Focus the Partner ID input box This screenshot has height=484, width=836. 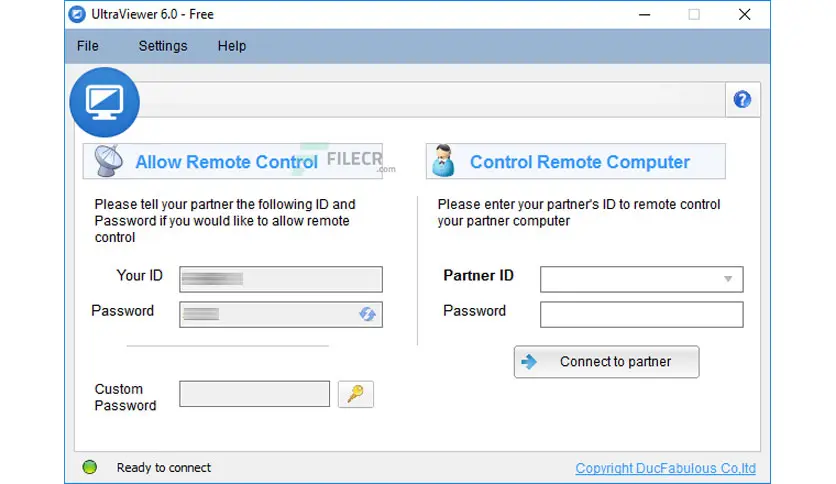point(641,279)
